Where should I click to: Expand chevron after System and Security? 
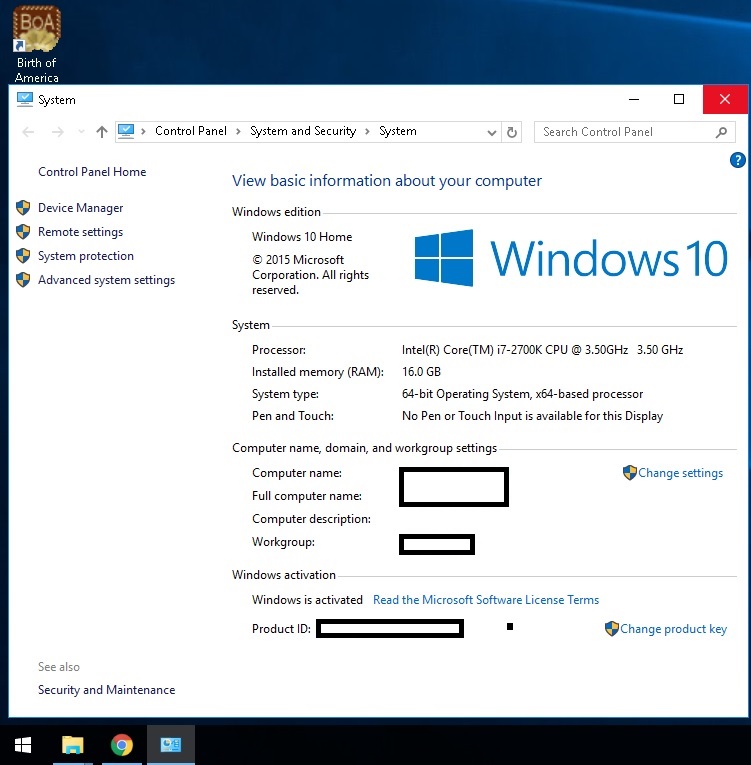pos(367,131)
